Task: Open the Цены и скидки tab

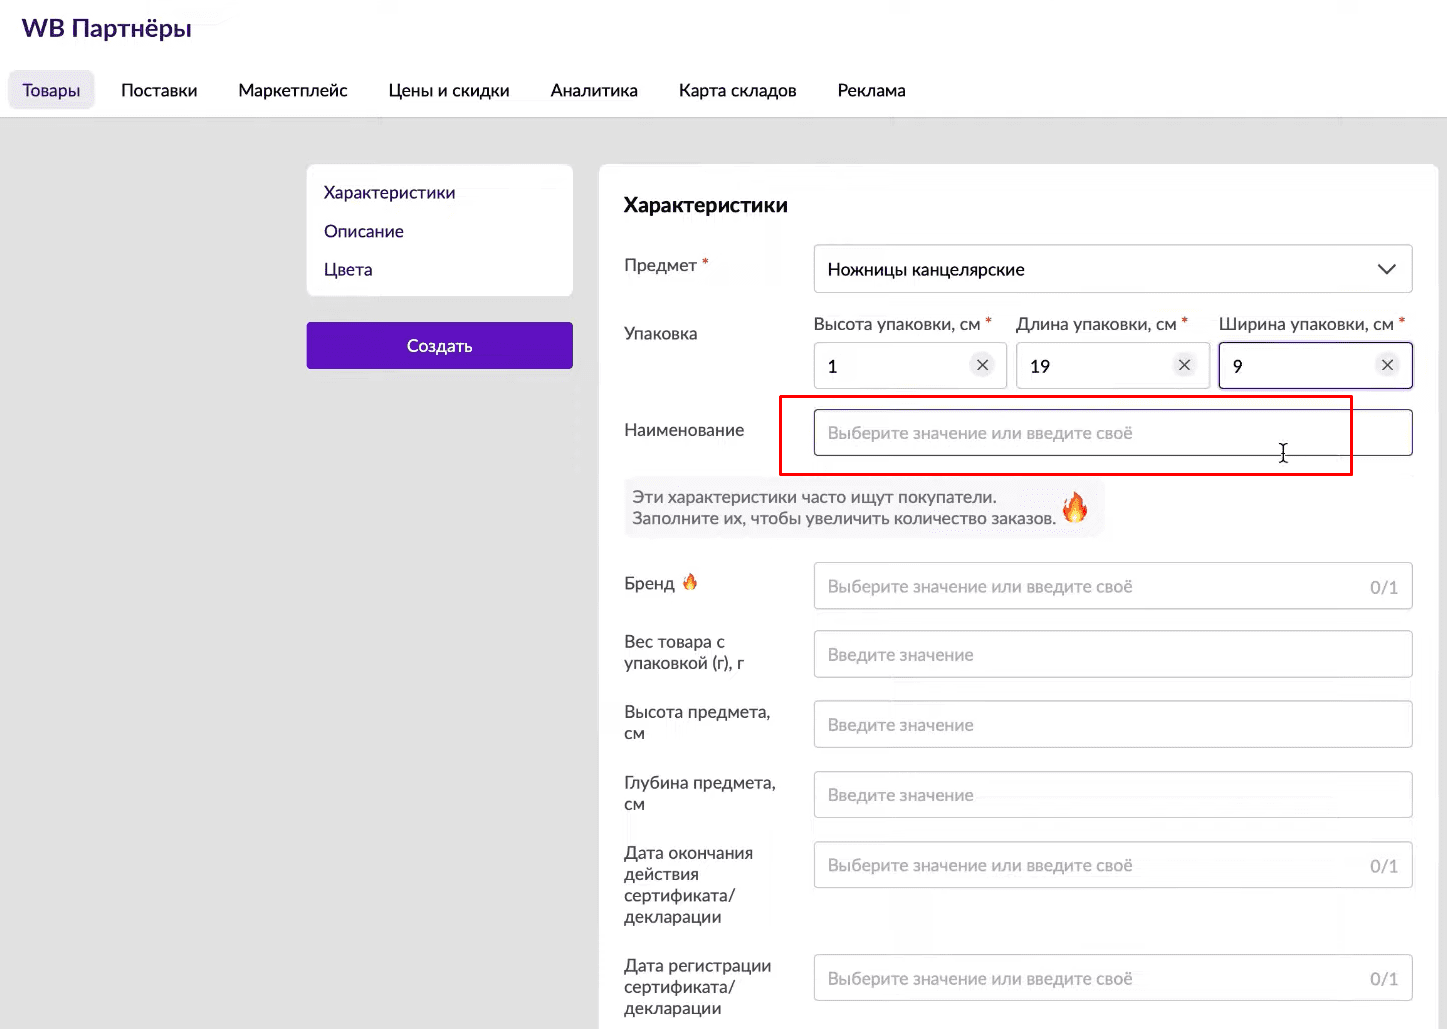Action: [x=449, y=90]
